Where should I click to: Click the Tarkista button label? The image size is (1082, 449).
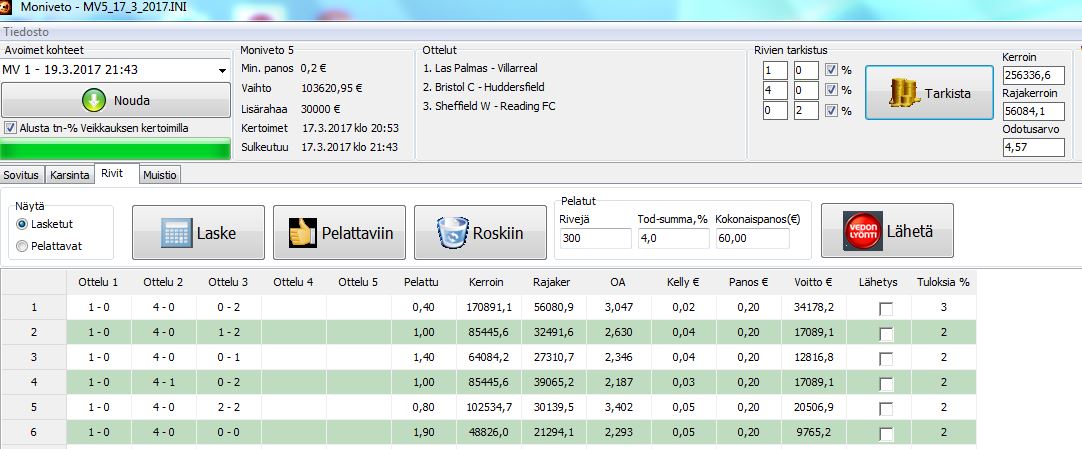tap(947, 93)
